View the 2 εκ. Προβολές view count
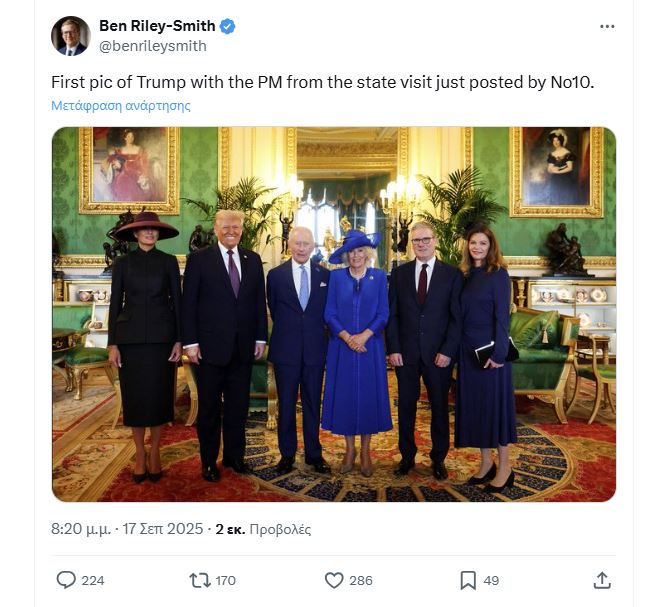The image size is (647, 607). 263,528
